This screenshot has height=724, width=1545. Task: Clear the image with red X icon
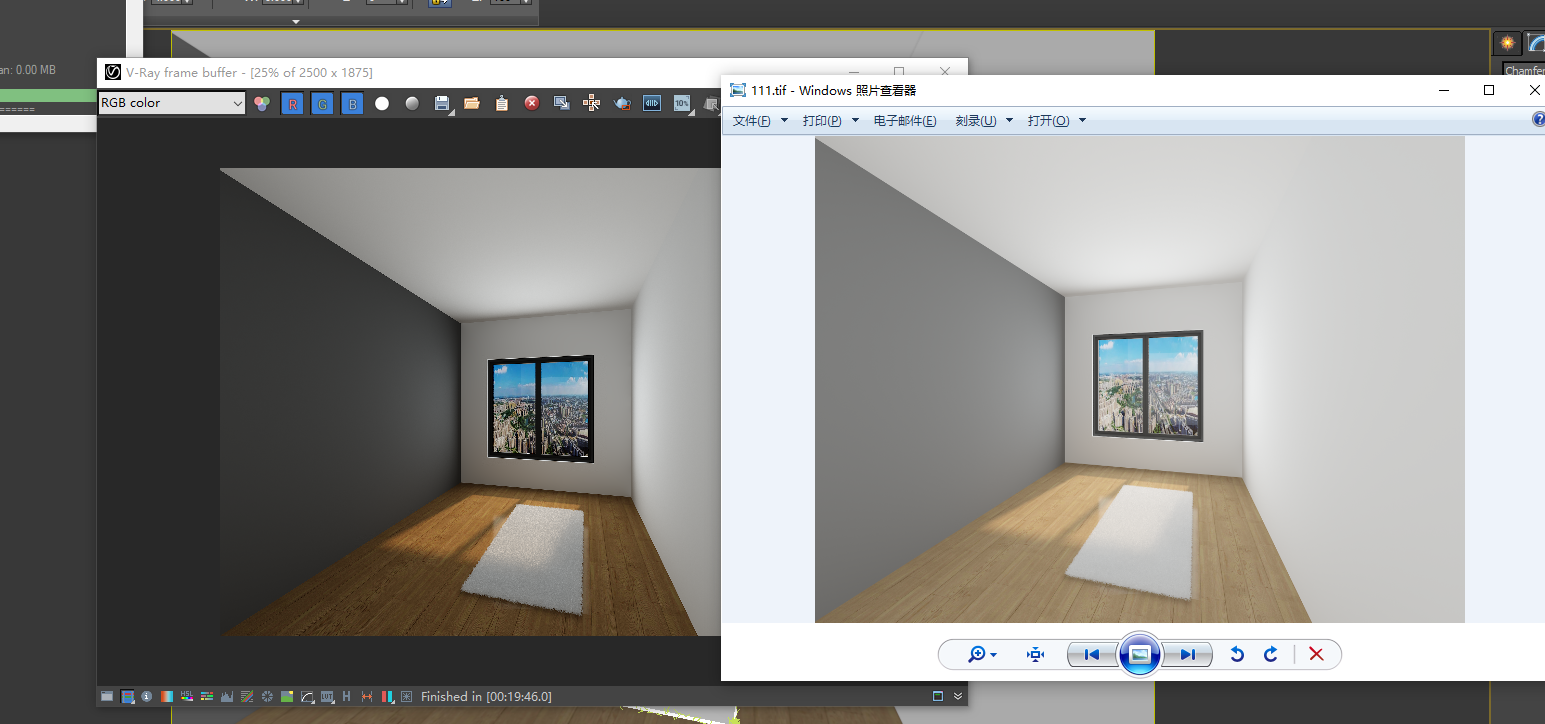pos(532,103)
